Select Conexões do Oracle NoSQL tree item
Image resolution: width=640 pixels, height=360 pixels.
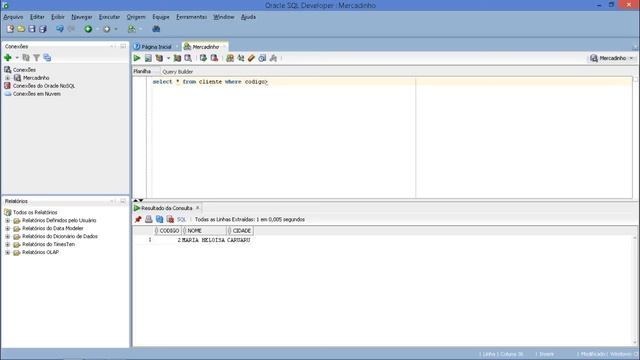tap(44, 86)
